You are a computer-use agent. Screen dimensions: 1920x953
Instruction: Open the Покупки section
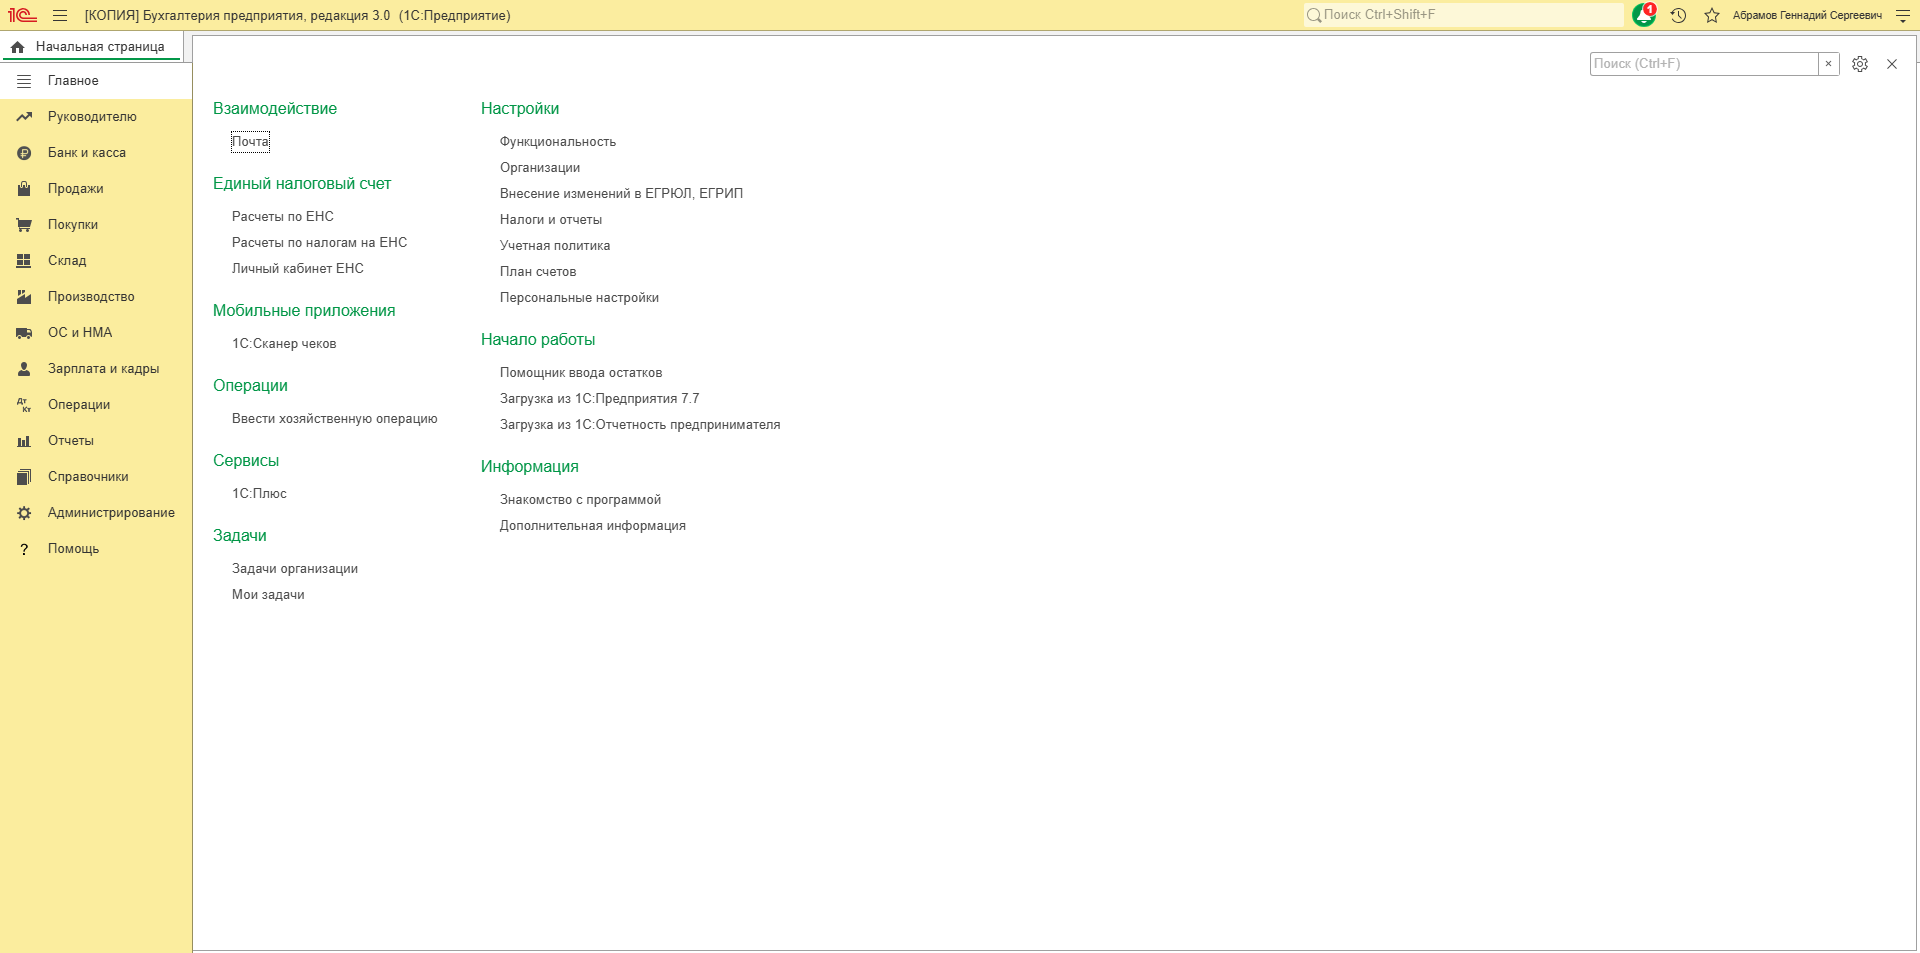pyautogui.click(x=96, y=225)
